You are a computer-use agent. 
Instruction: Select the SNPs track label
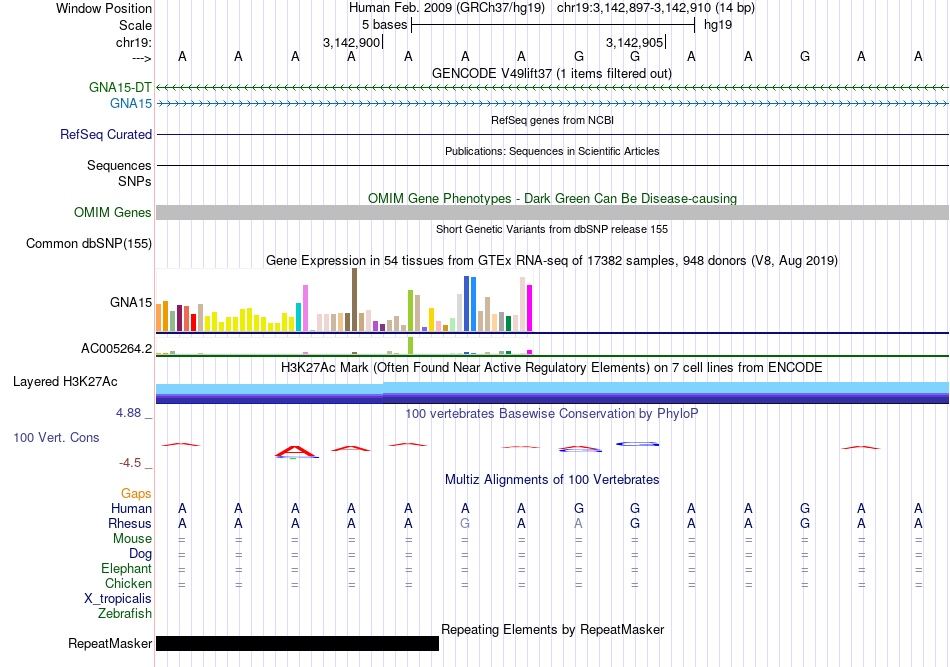pyautogui.click(x=135, y=181)
